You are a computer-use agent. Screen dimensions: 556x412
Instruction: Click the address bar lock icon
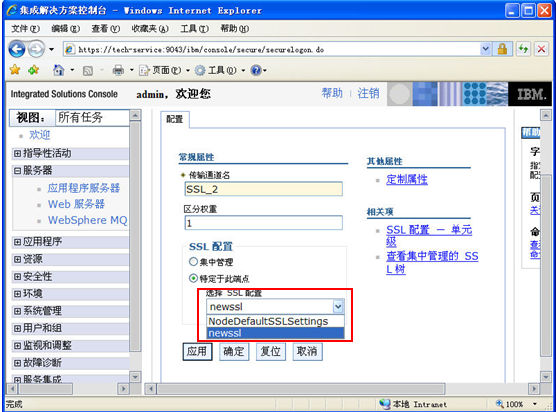[502, 49]
